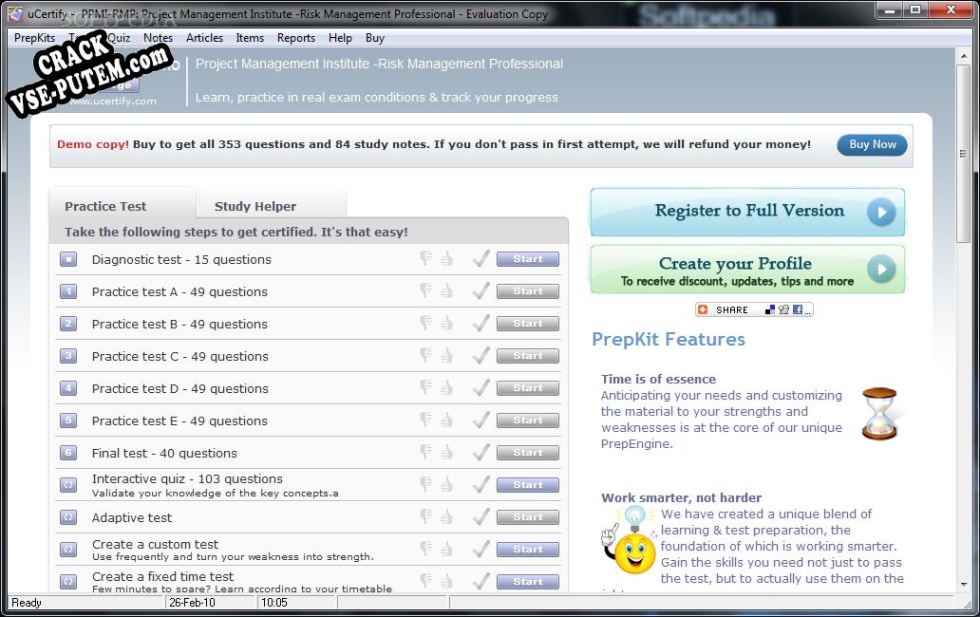Click the 'Practice test C - 49 questions' label
This screenshot has width=980, height=617.
point(180,356)
